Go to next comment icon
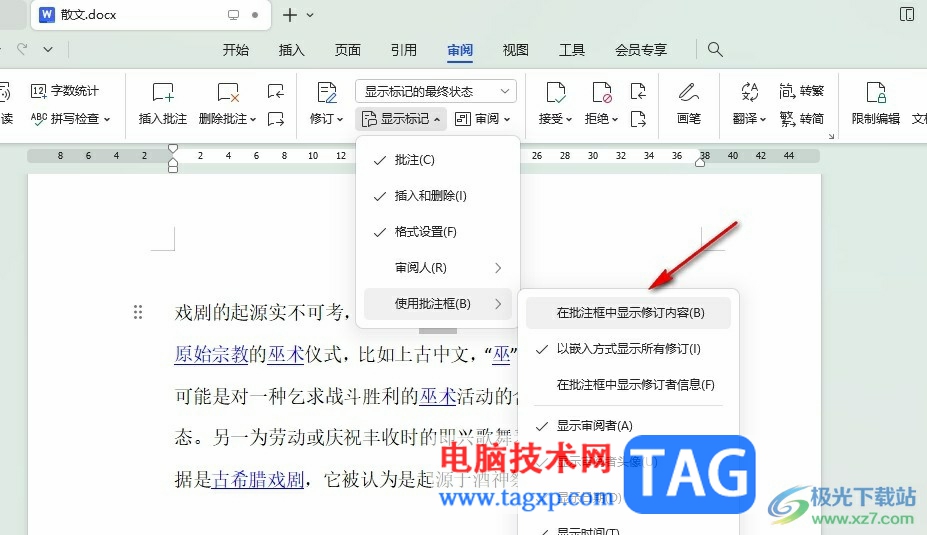Image resolution: width=927 pixels, height=535 pixels. 275,119
